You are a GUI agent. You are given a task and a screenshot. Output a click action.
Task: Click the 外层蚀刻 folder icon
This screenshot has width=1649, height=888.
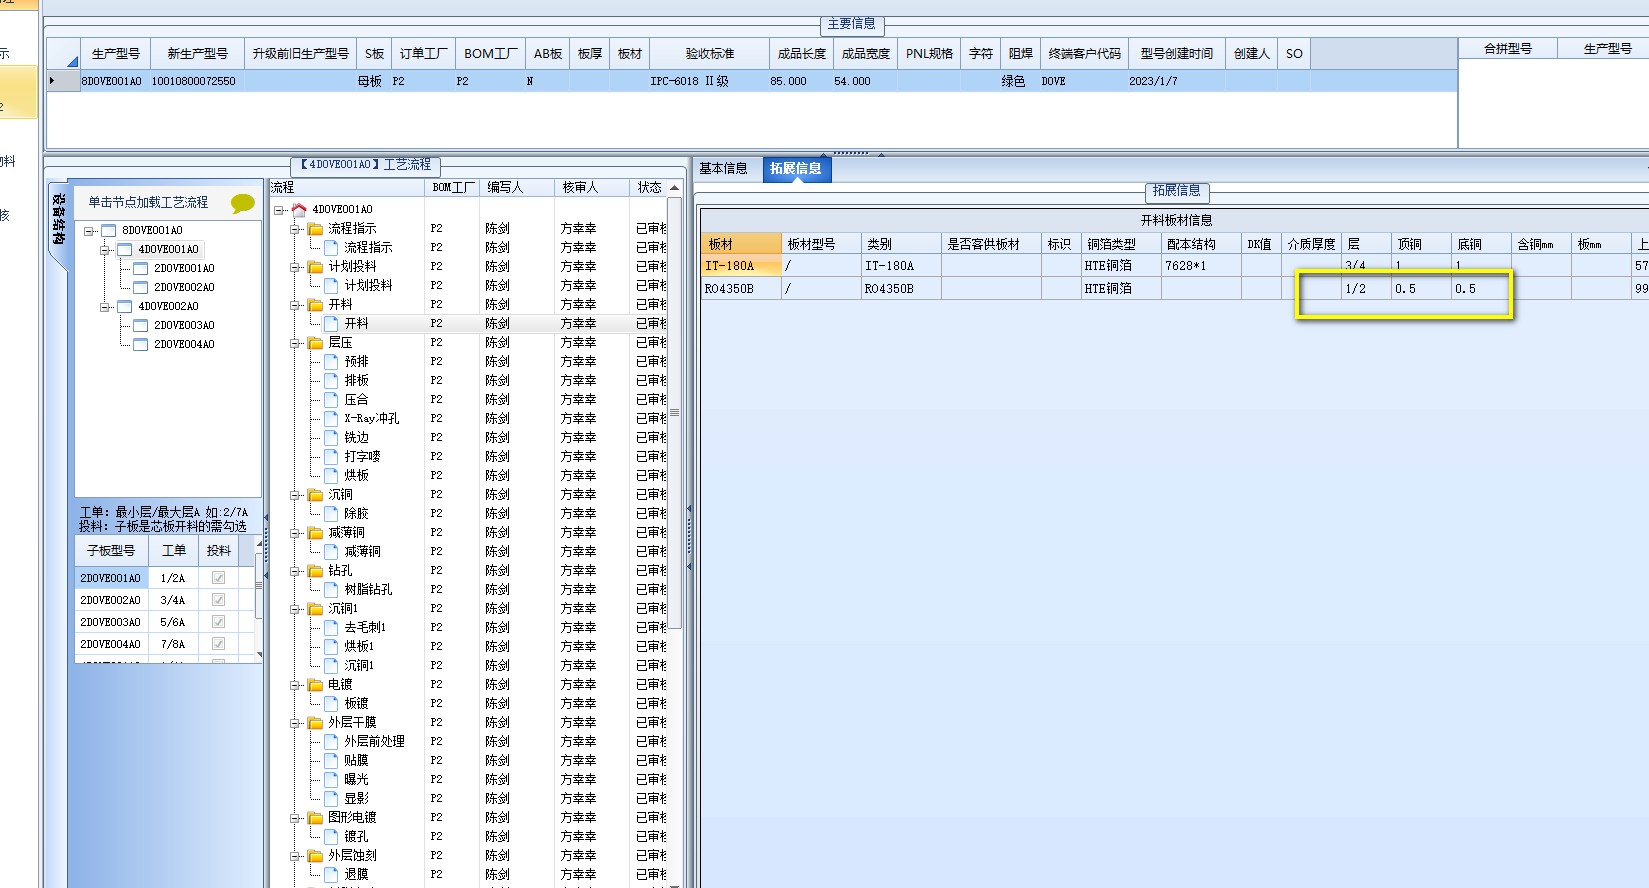315,856
